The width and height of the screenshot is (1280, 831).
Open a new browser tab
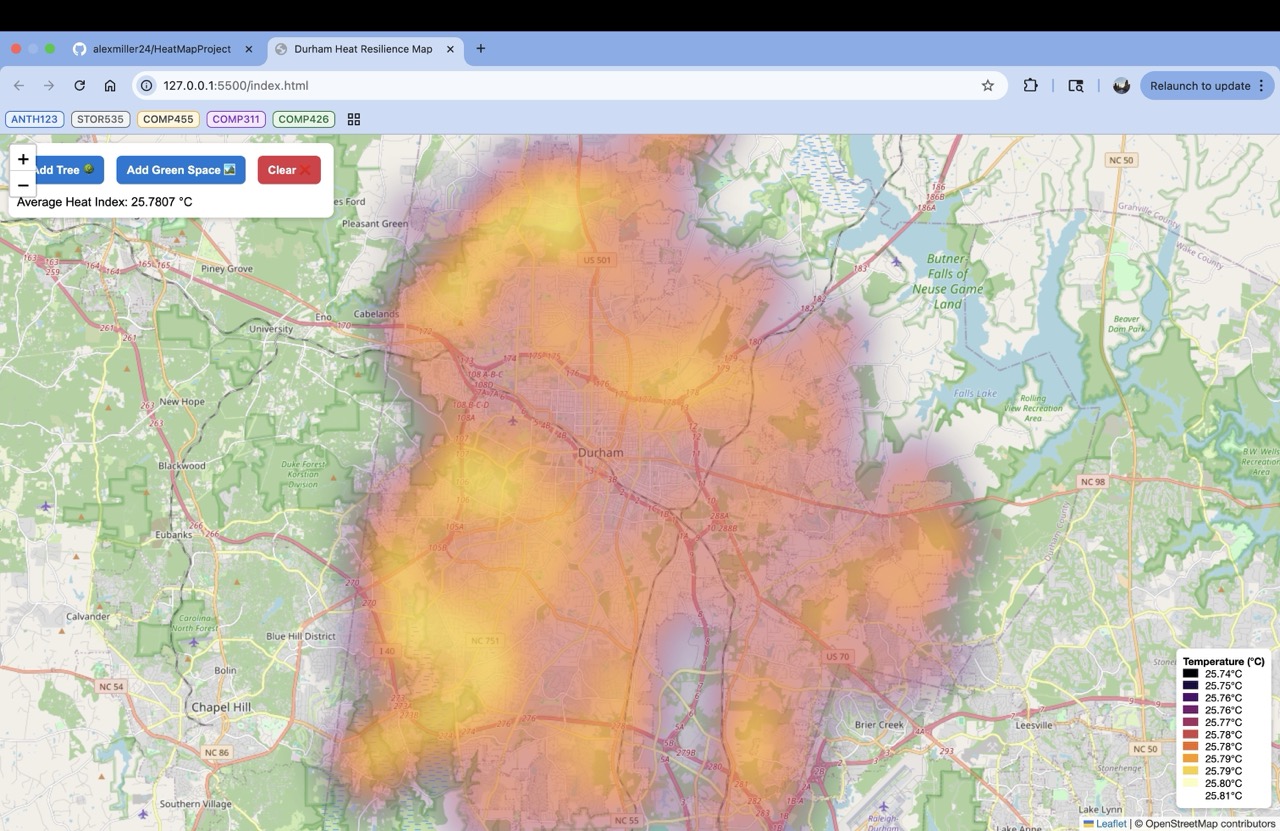pyautogui.click(x=481, y=48)
